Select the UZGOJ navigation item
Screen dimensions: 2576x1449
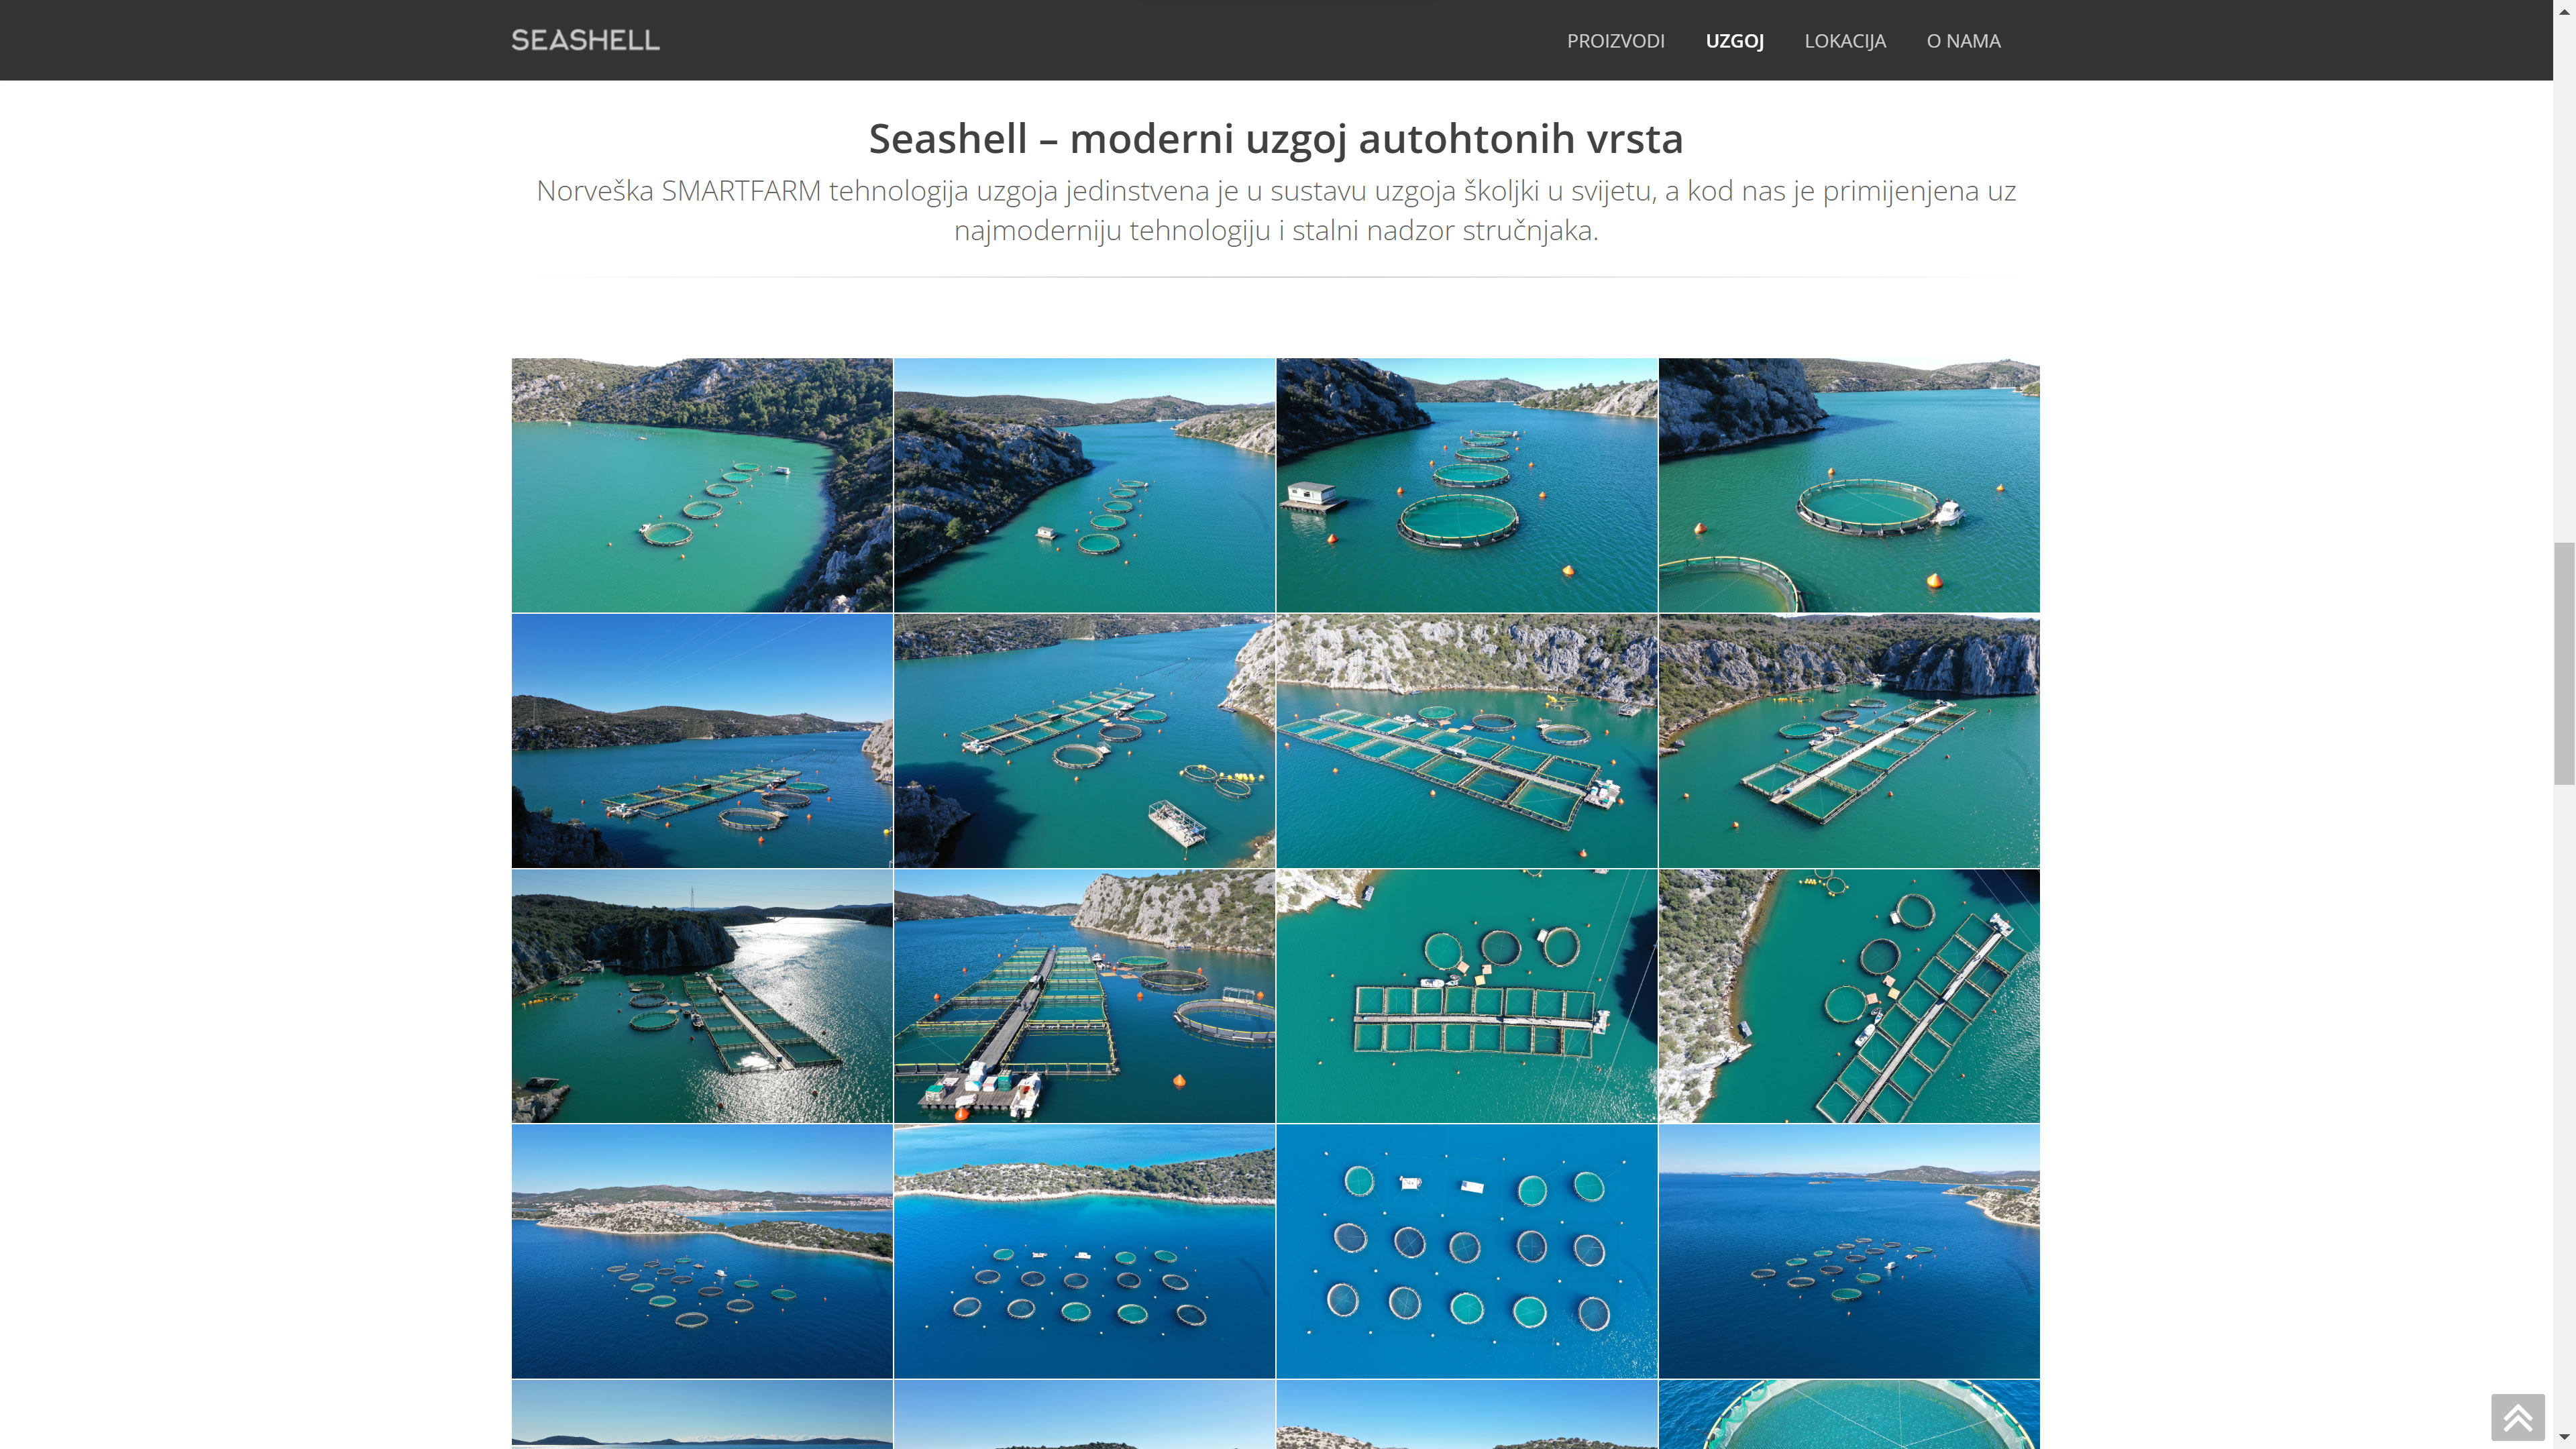(1734, 41)
